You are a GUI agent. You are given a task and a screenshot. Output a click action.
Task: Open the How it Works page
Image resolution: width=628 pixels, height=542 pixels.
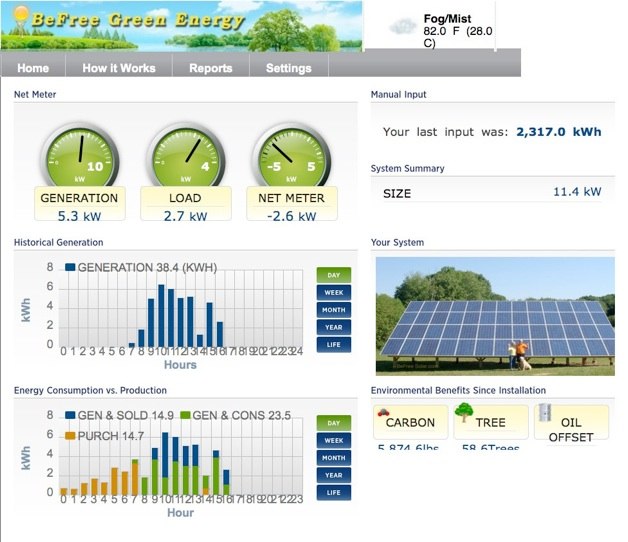[x=119, y=68]
